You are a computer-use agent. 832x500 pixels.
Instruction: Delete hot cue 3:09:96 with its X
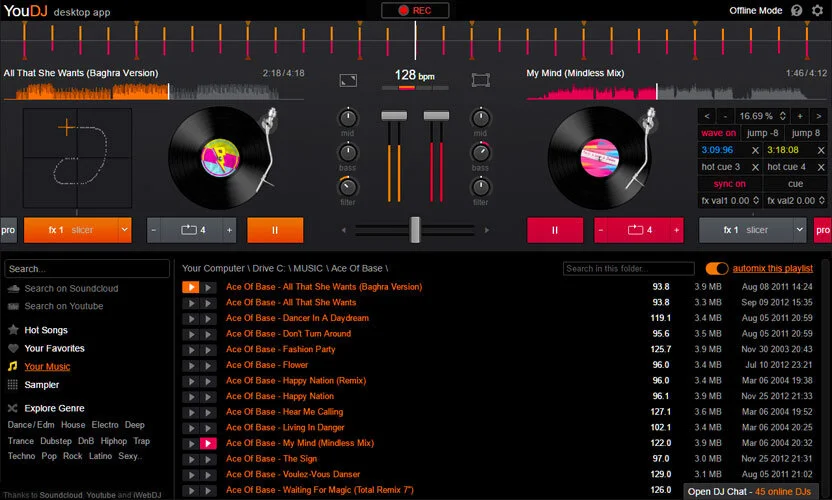coord(755,150)
